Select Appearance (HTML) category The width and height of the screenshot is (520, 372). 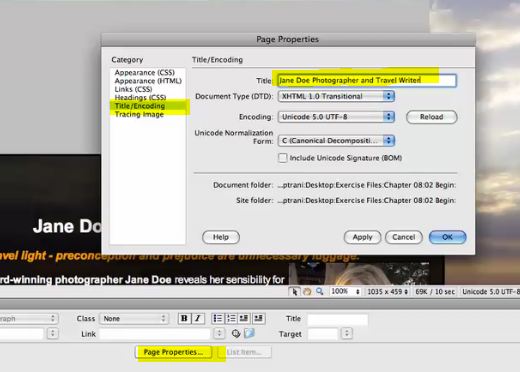click(x=148, y=81)
